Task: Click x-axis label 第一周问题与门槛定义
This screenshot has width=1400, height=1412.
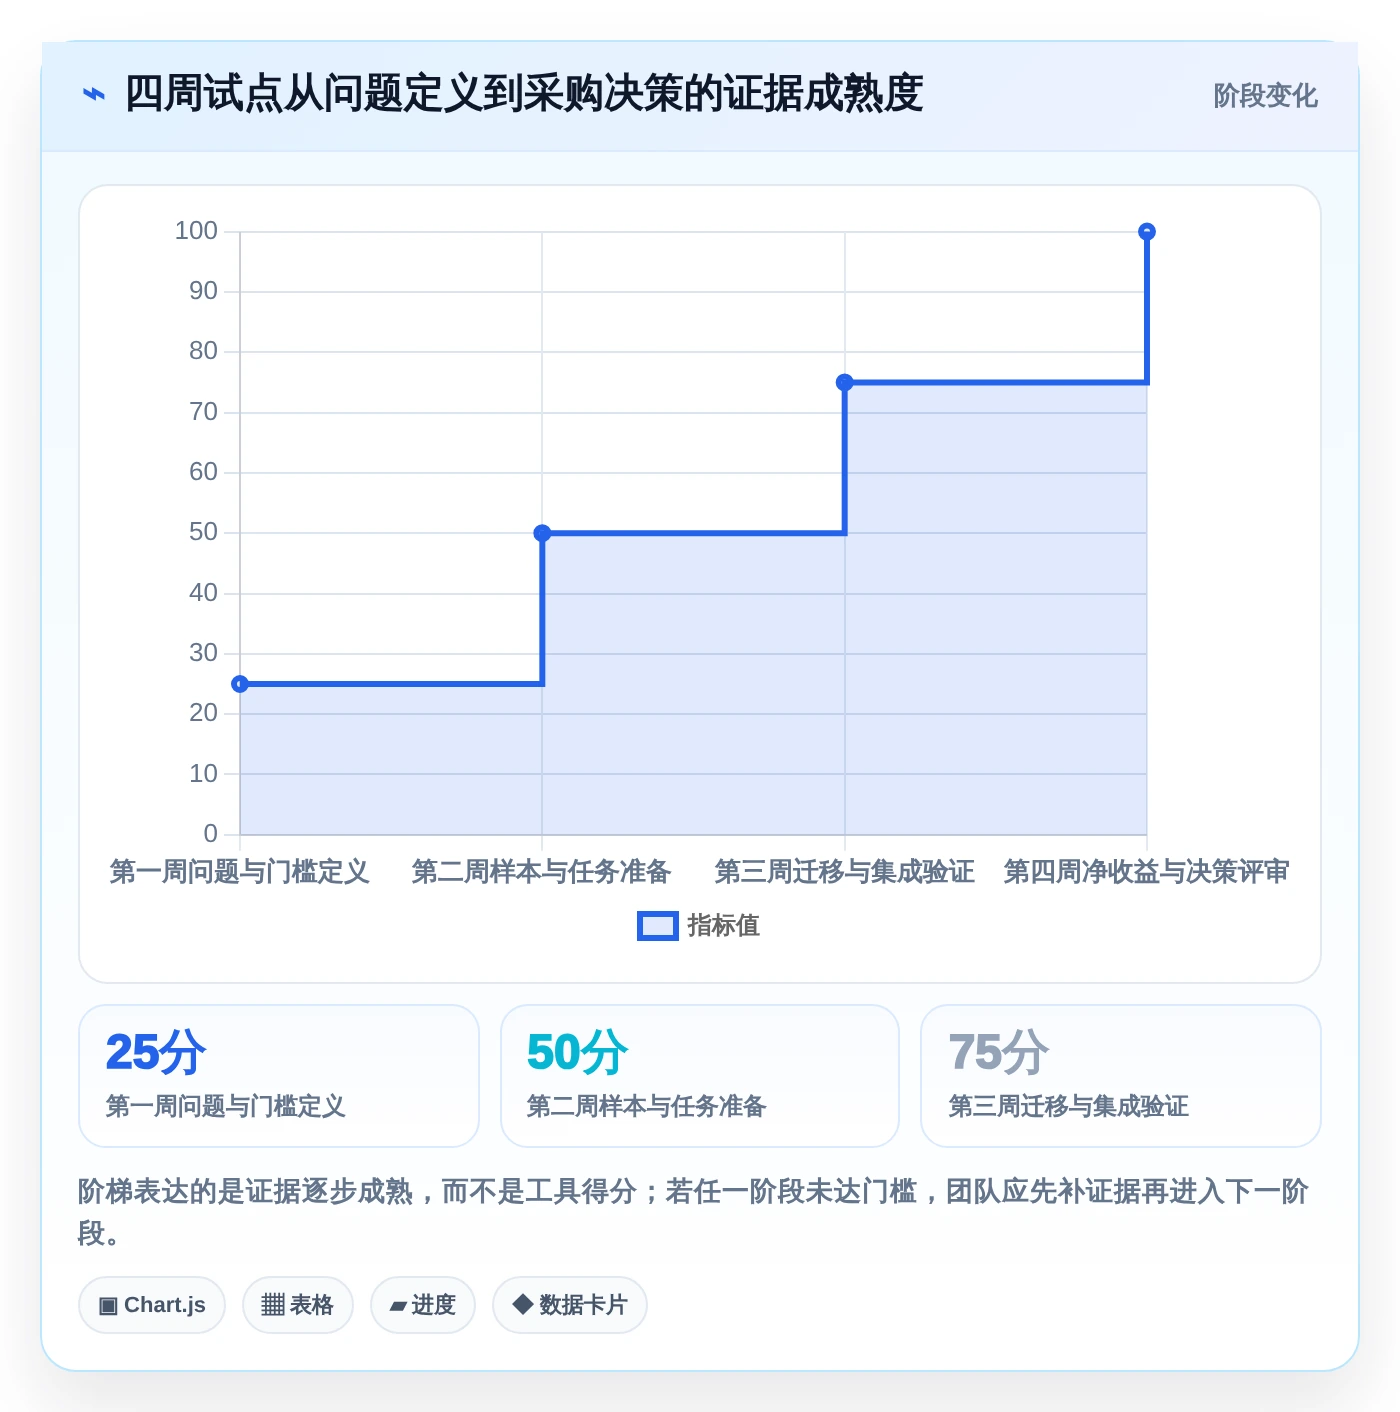Action: [x=240, y=872]
